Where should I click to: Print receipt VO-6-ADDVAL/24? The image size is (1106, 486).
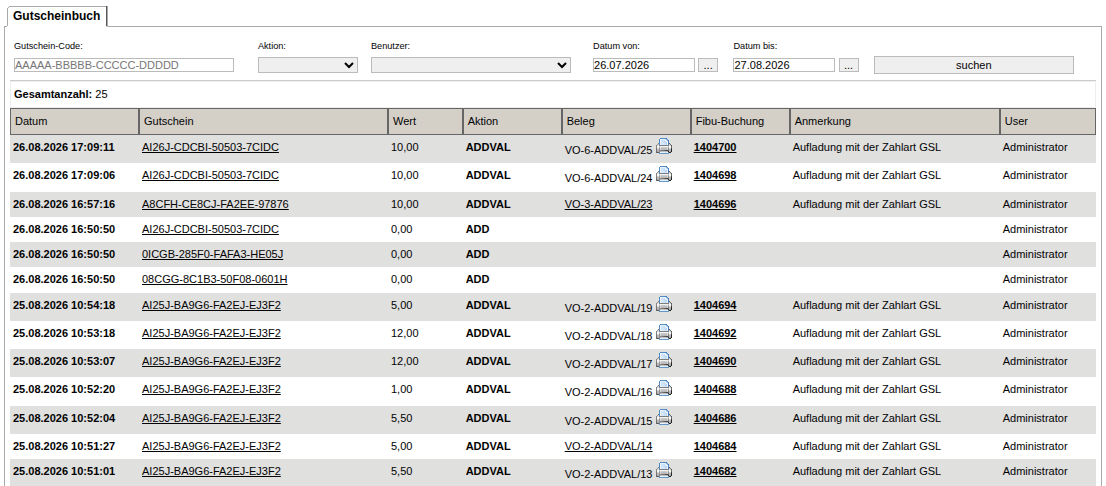coord(664,174)
